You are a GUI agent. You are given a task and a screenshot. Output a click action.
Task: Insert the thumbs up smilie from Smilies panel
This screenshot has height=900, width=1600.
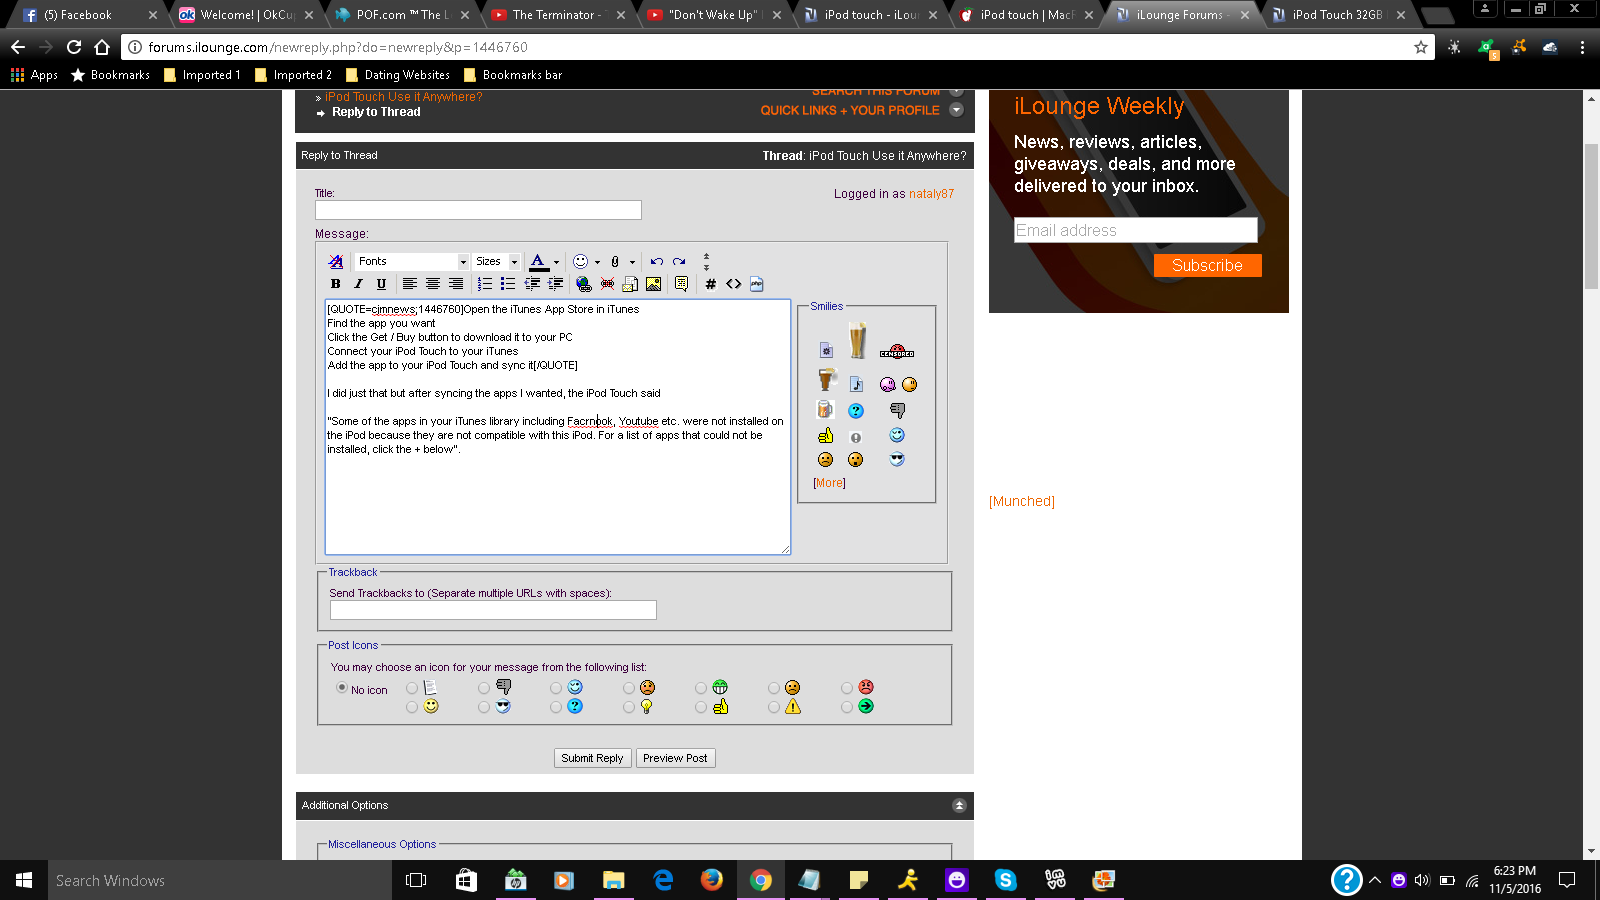pos(825,435)
